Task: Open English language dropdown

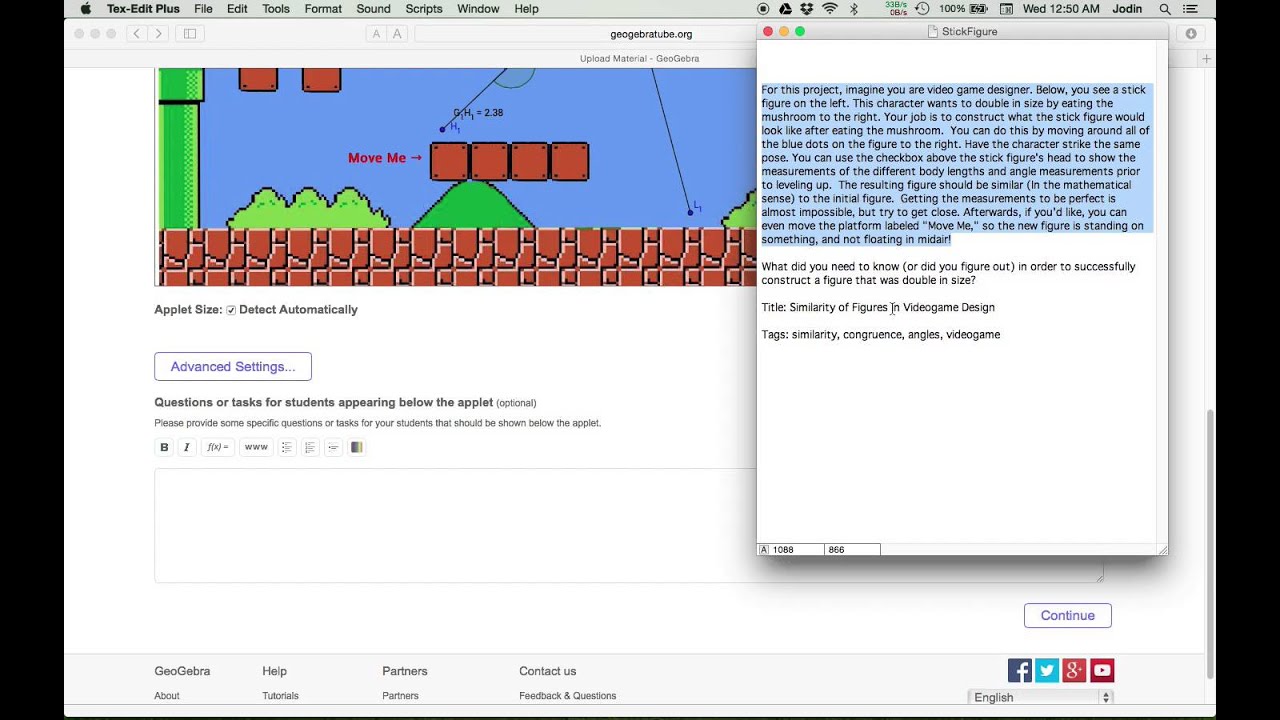Action: 1040,697
